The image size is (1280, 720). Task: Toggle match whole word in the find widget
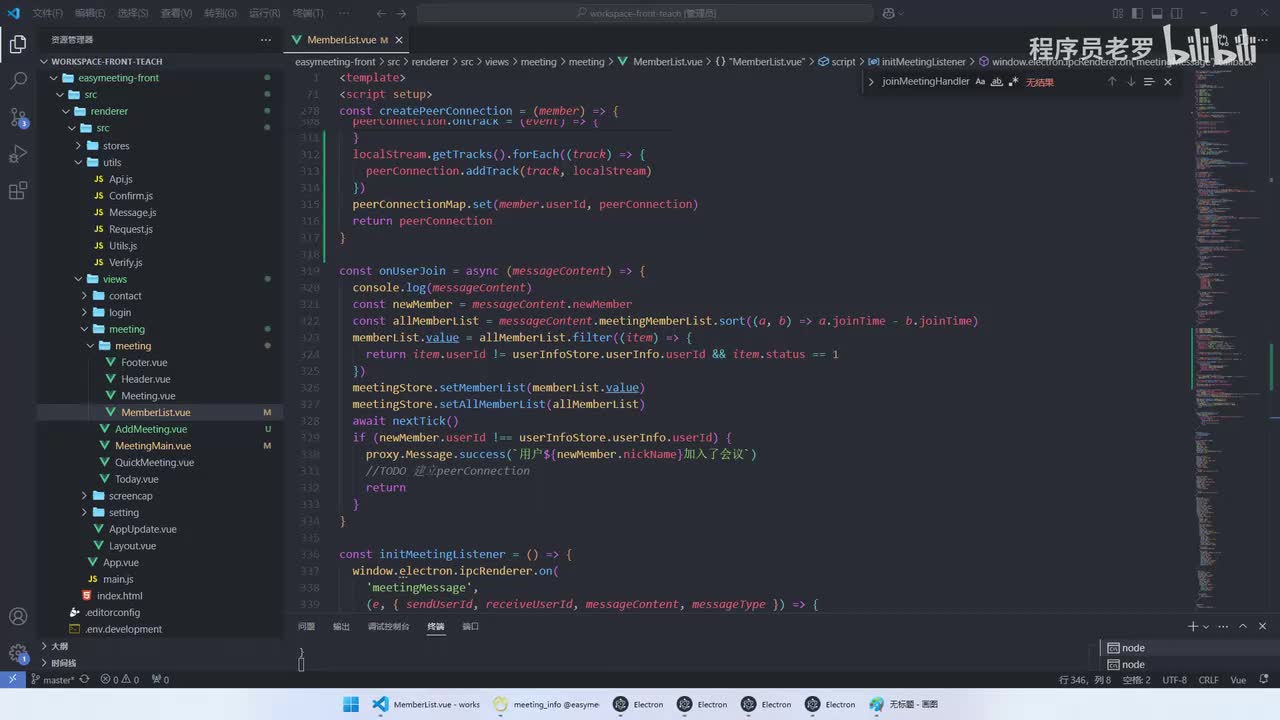pos(997,82)
